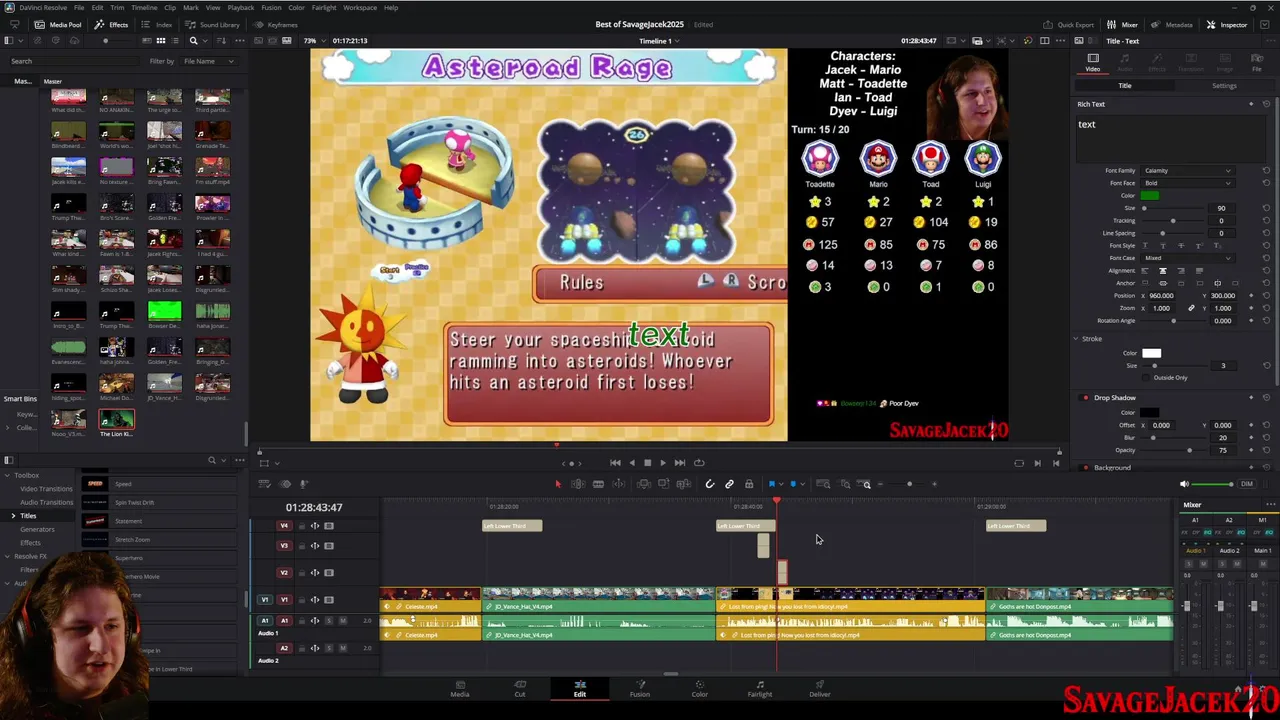Screen dimensions: 1280x720
Task: Choose center text alignment
Action: pyautogui.click(x=1162, y=271)
